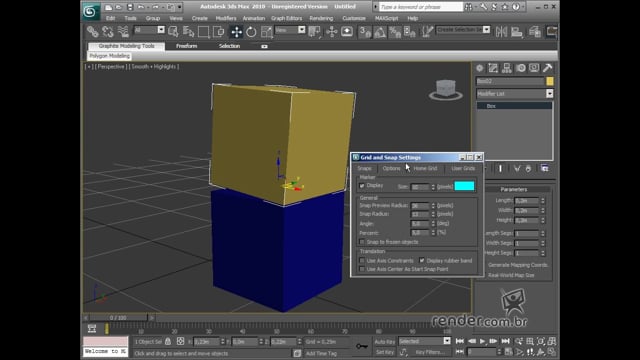Click the Key Filters button
Image resolution: width=640 pixels, height=360 pixels.
[x=429, y=352]
